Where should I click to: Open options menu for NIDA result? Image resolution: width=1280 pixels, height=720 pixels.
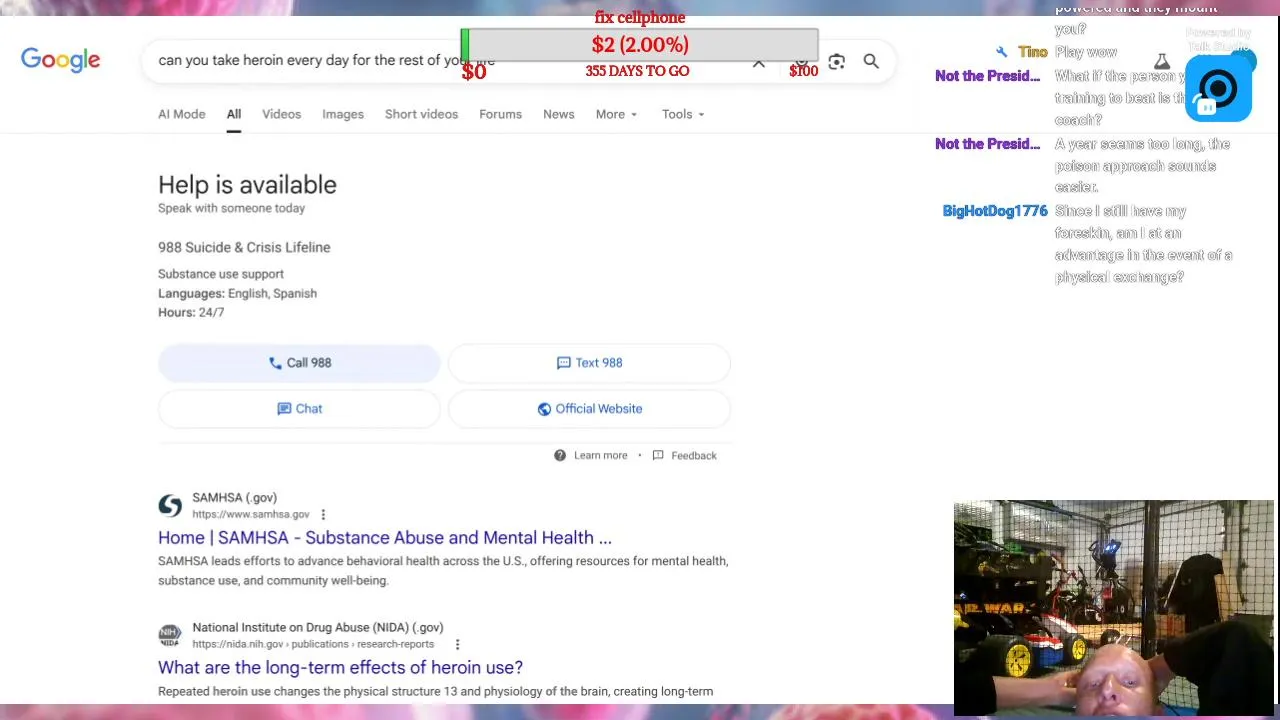point(457,644)
